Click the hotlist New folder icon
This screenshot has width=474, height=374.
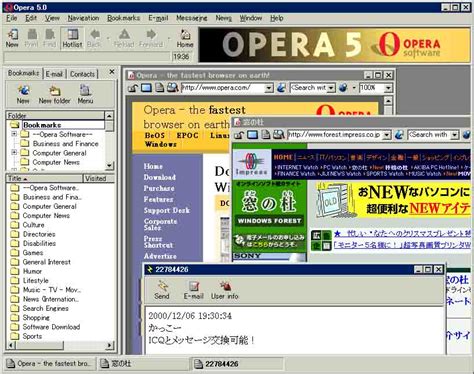click(54, 94)
